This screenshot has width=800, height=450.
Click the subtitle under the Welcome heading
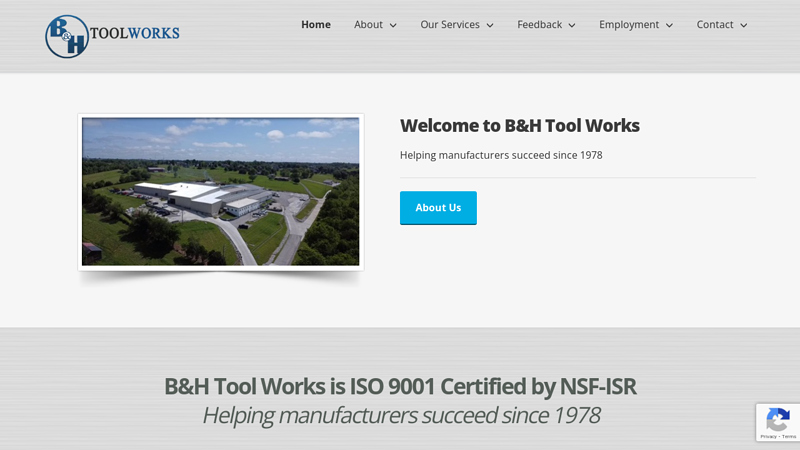point(501,155)
